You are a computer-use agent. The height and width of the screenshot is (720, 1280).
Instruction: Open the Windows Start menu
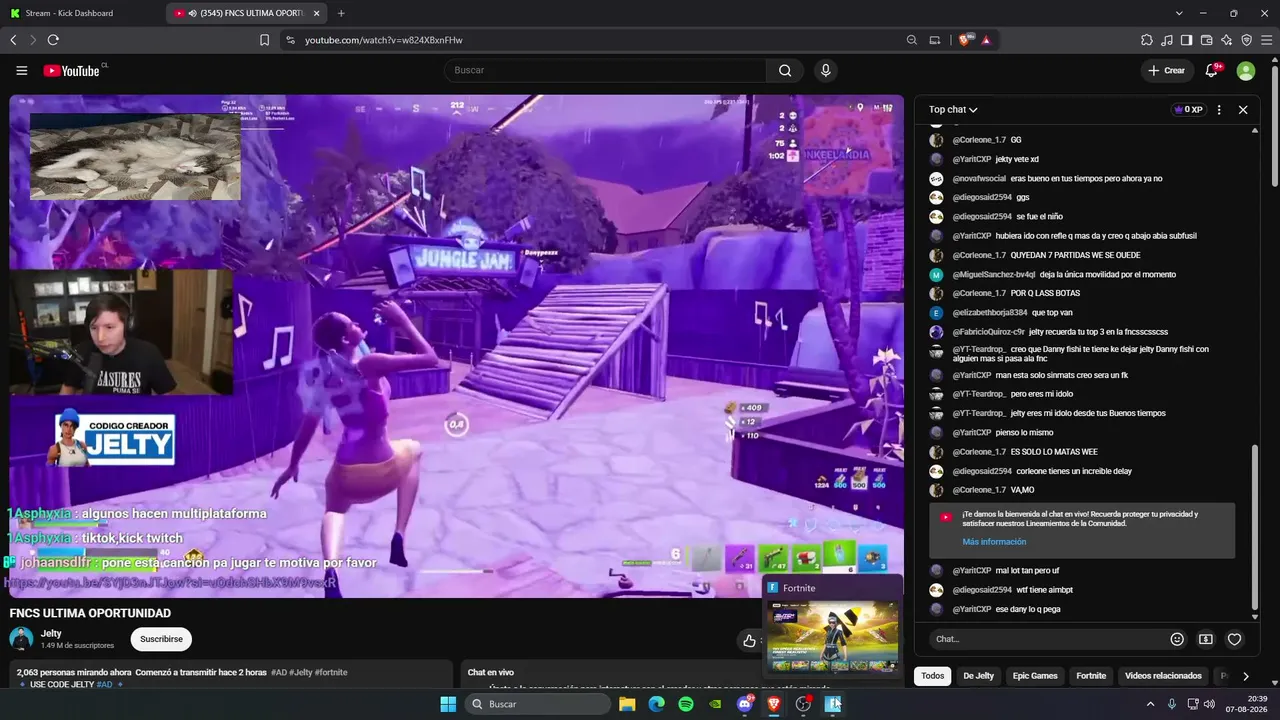(x=448, y=704)
